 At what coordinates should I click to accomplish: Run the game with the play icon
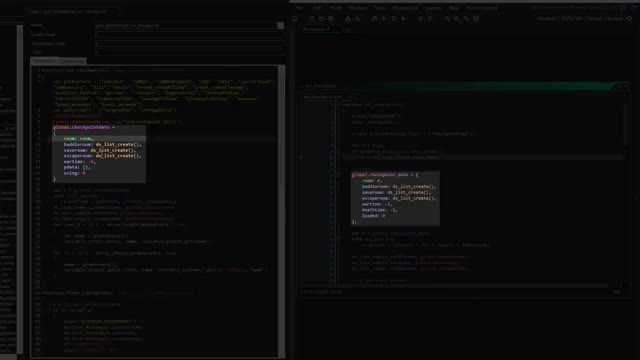pos(384,19)
